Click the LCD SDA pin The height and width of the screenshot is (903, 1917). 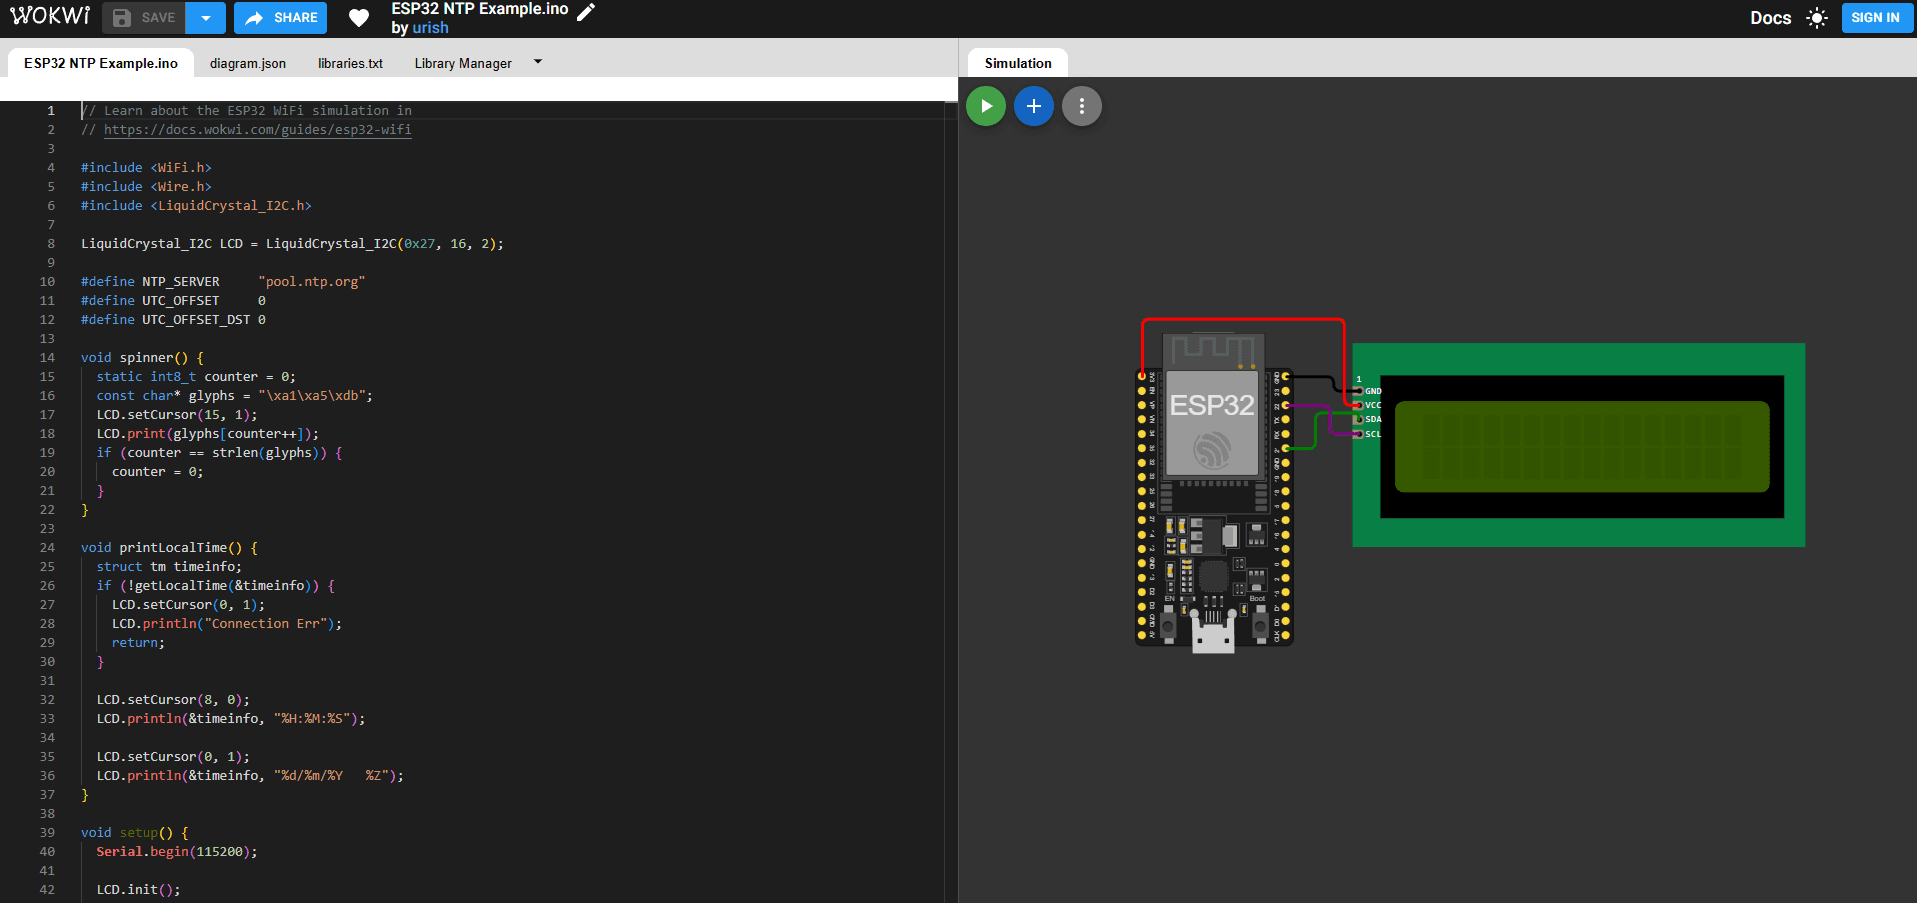pyautogui.click(x=1358, y=419)
